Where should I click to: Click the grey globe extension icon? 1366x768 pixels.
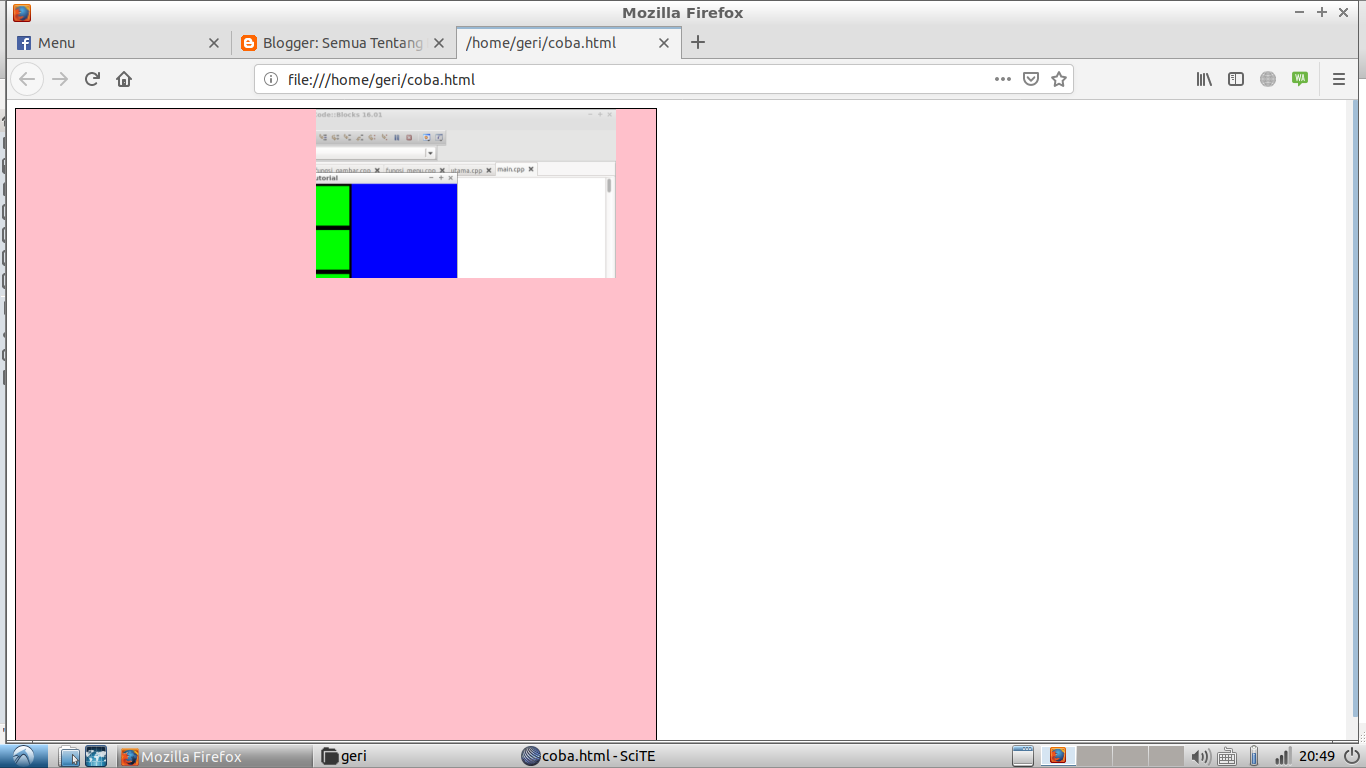(1268, 79)
